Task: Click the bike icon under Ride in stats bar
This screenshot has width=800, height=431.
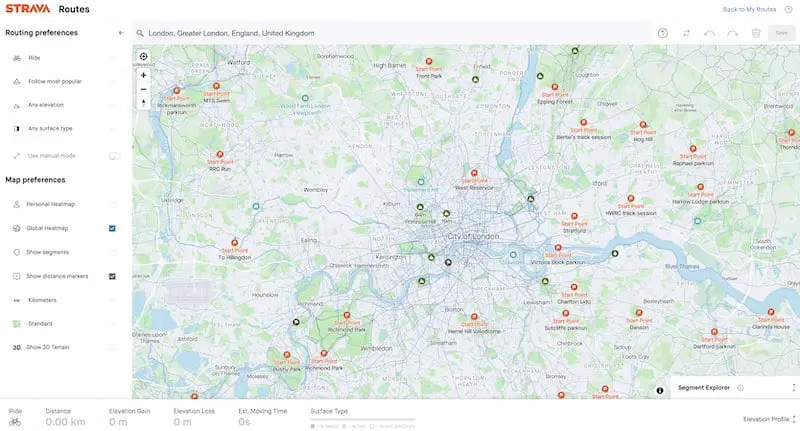Action: tap(15, 422)
